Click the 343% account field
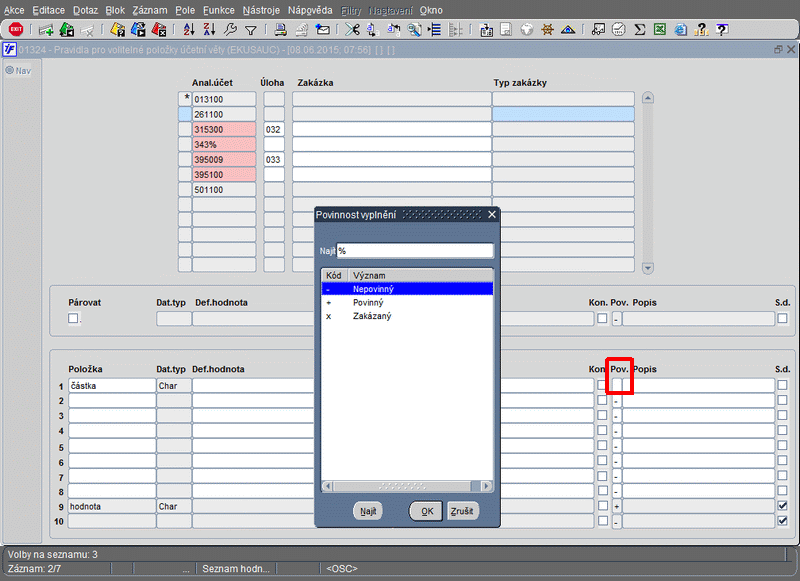 click(223, 144)
